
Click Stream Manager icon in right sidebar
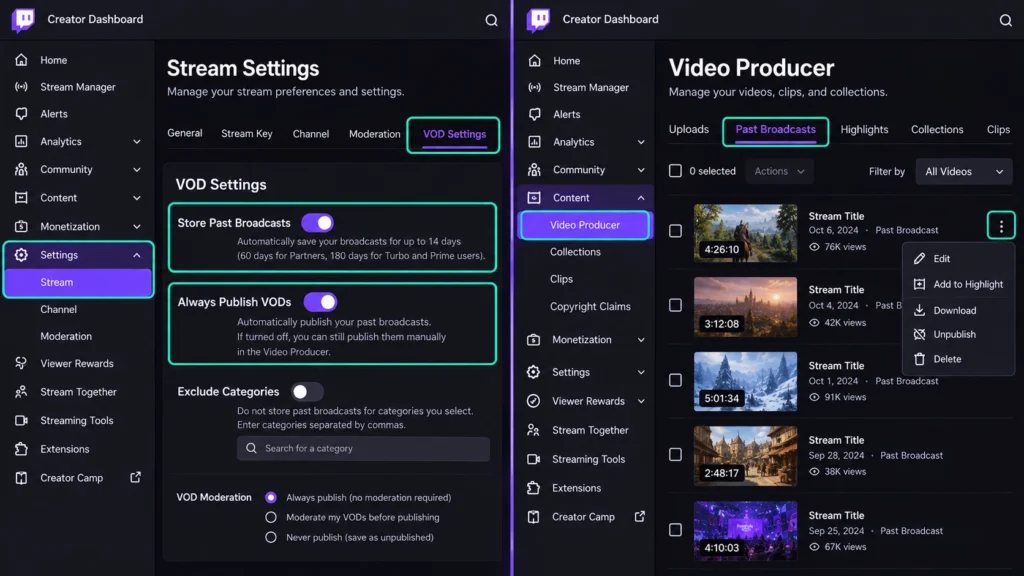click(534, 88)
